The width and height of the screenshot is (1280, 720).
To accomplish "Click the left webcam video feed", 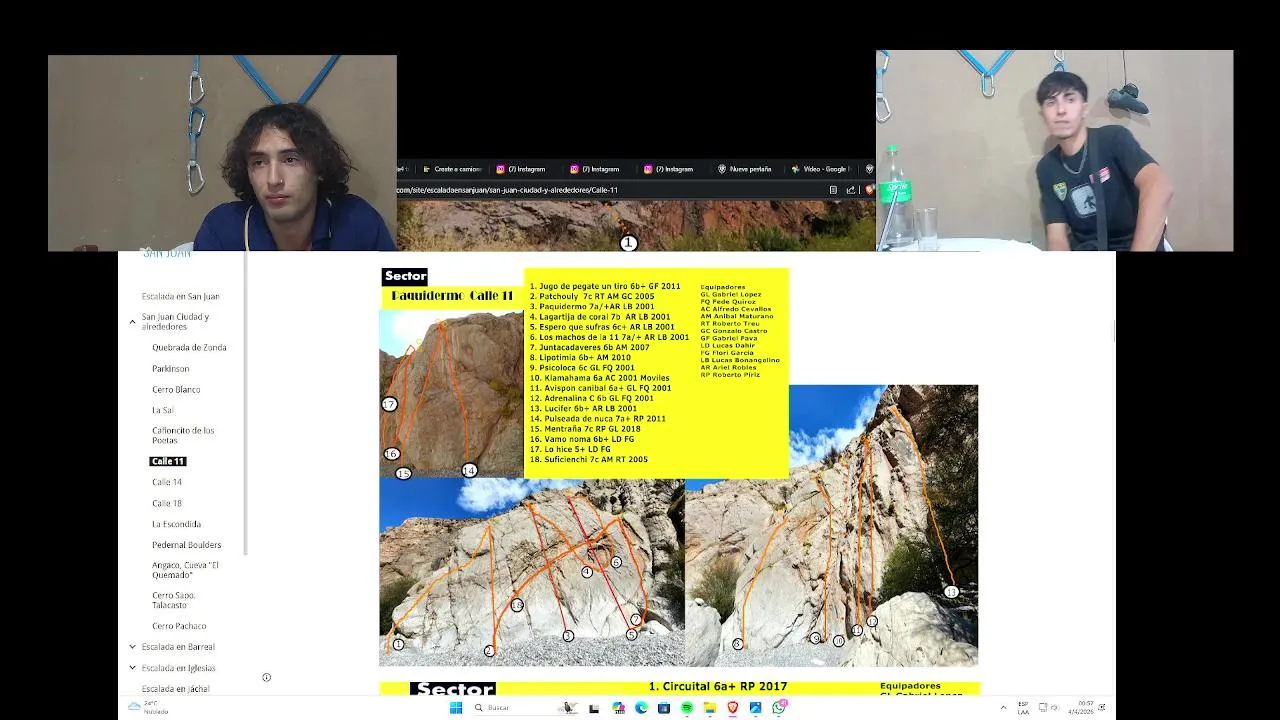I will point(222,153).
